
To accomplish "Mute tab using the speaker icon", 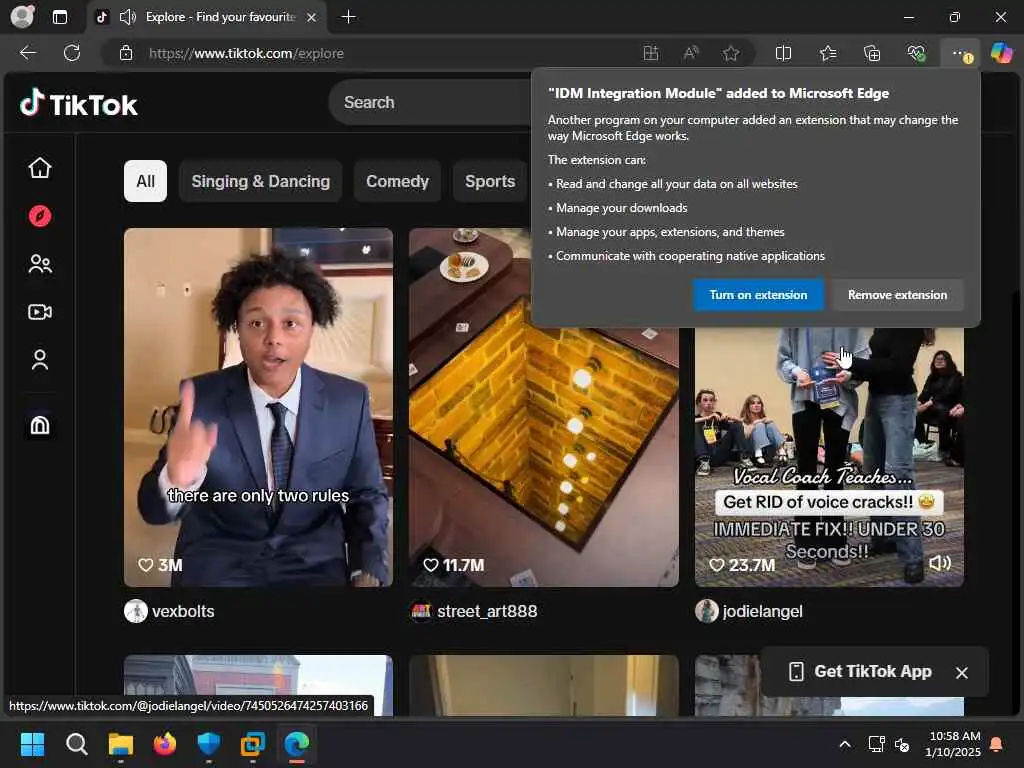I will point(127,17).
